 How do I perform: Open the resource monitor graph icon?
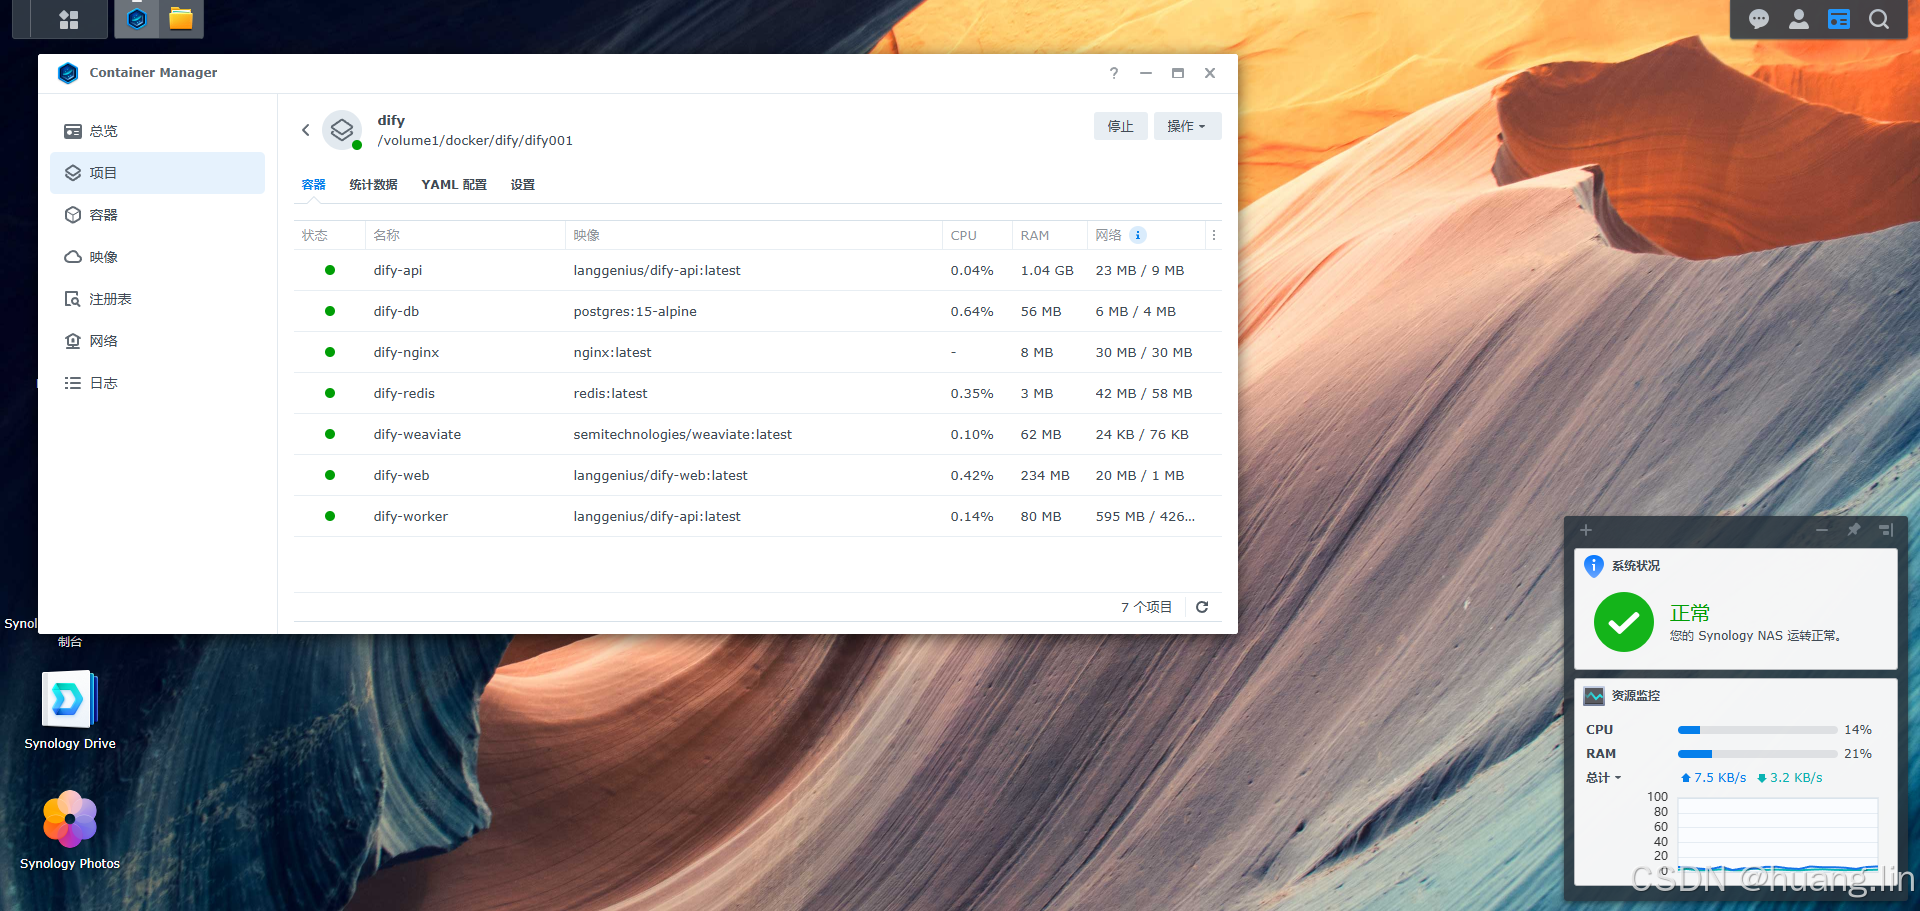tap(1594, 696)
